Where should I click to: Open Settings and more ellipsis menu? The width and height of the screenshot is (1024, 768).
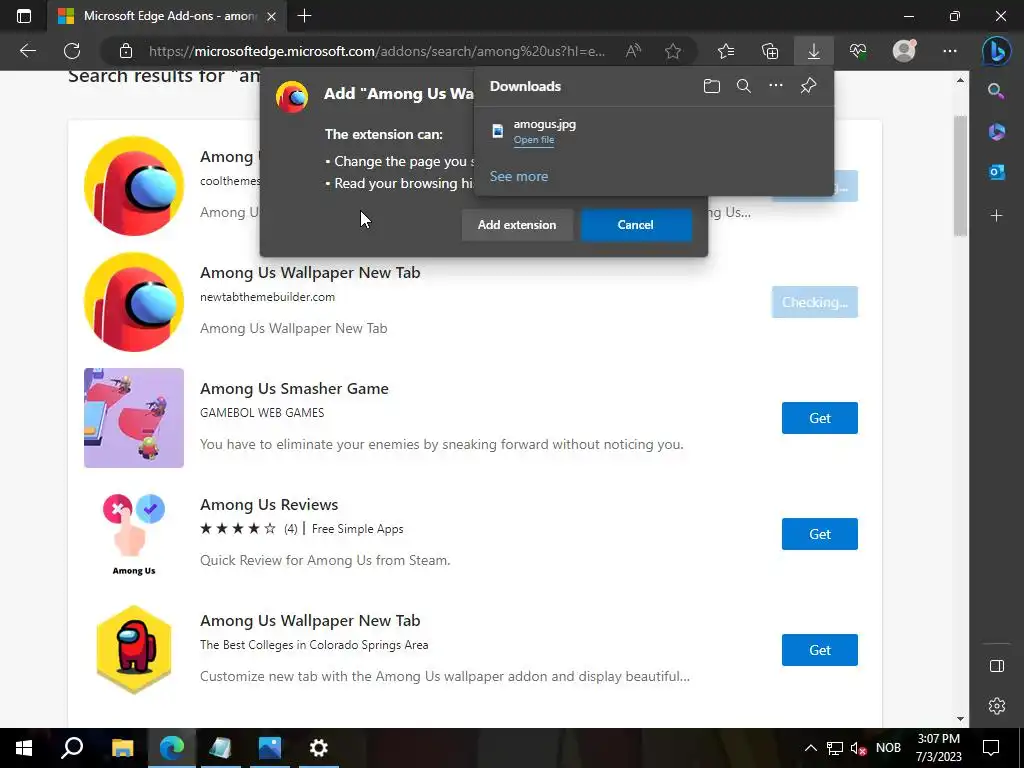point(950,51)
